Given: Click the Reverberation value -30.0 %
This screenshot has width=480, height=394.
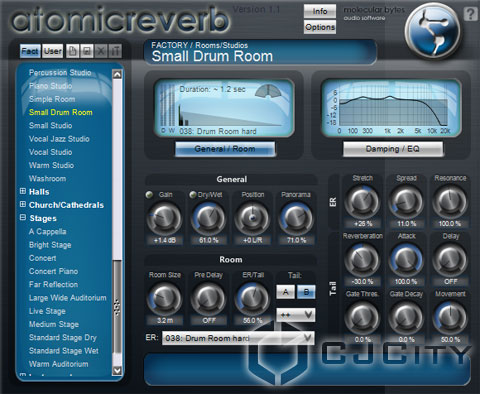Looking at the screenshot, I should [x=363, y=282].
